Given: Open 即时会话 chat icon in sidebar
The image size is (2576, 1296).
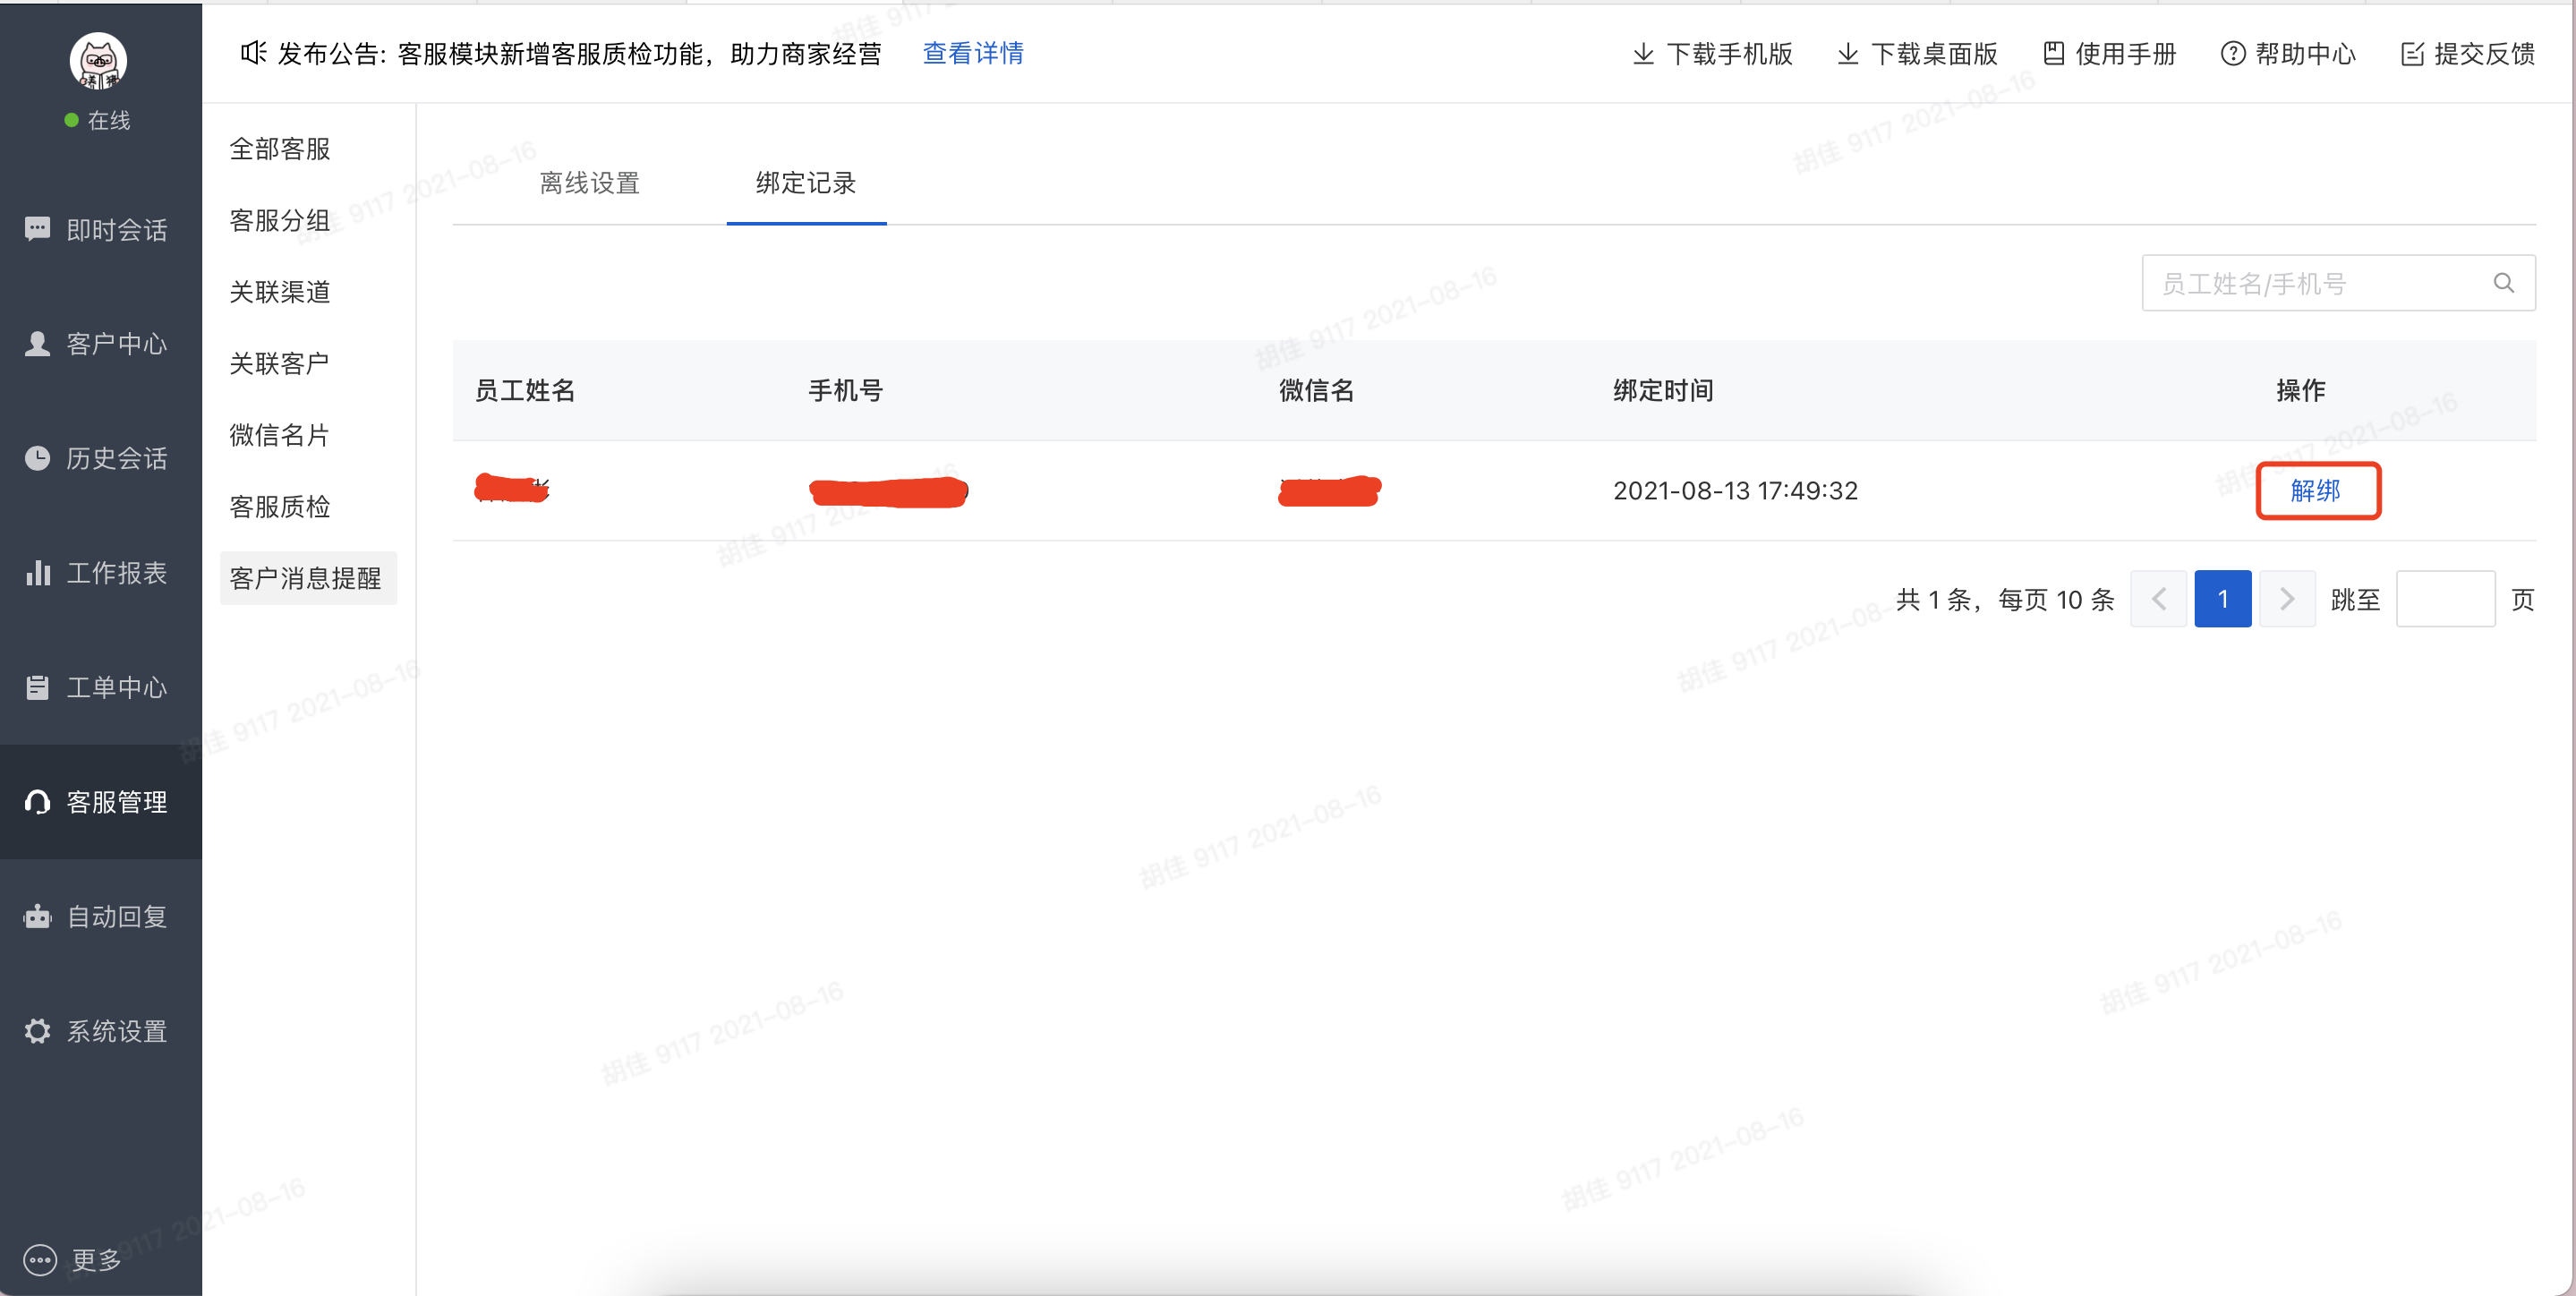Looking at the screenshot, I should coord(37,229).
